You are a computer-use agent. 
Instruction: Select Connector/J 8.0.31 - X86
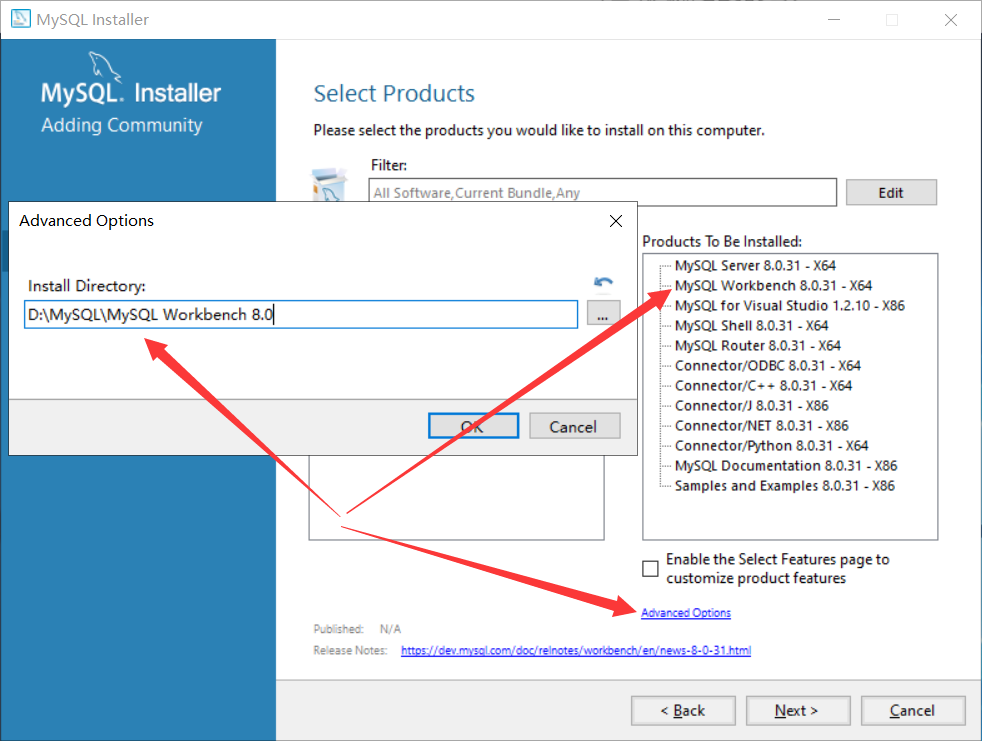click(752, 406)
